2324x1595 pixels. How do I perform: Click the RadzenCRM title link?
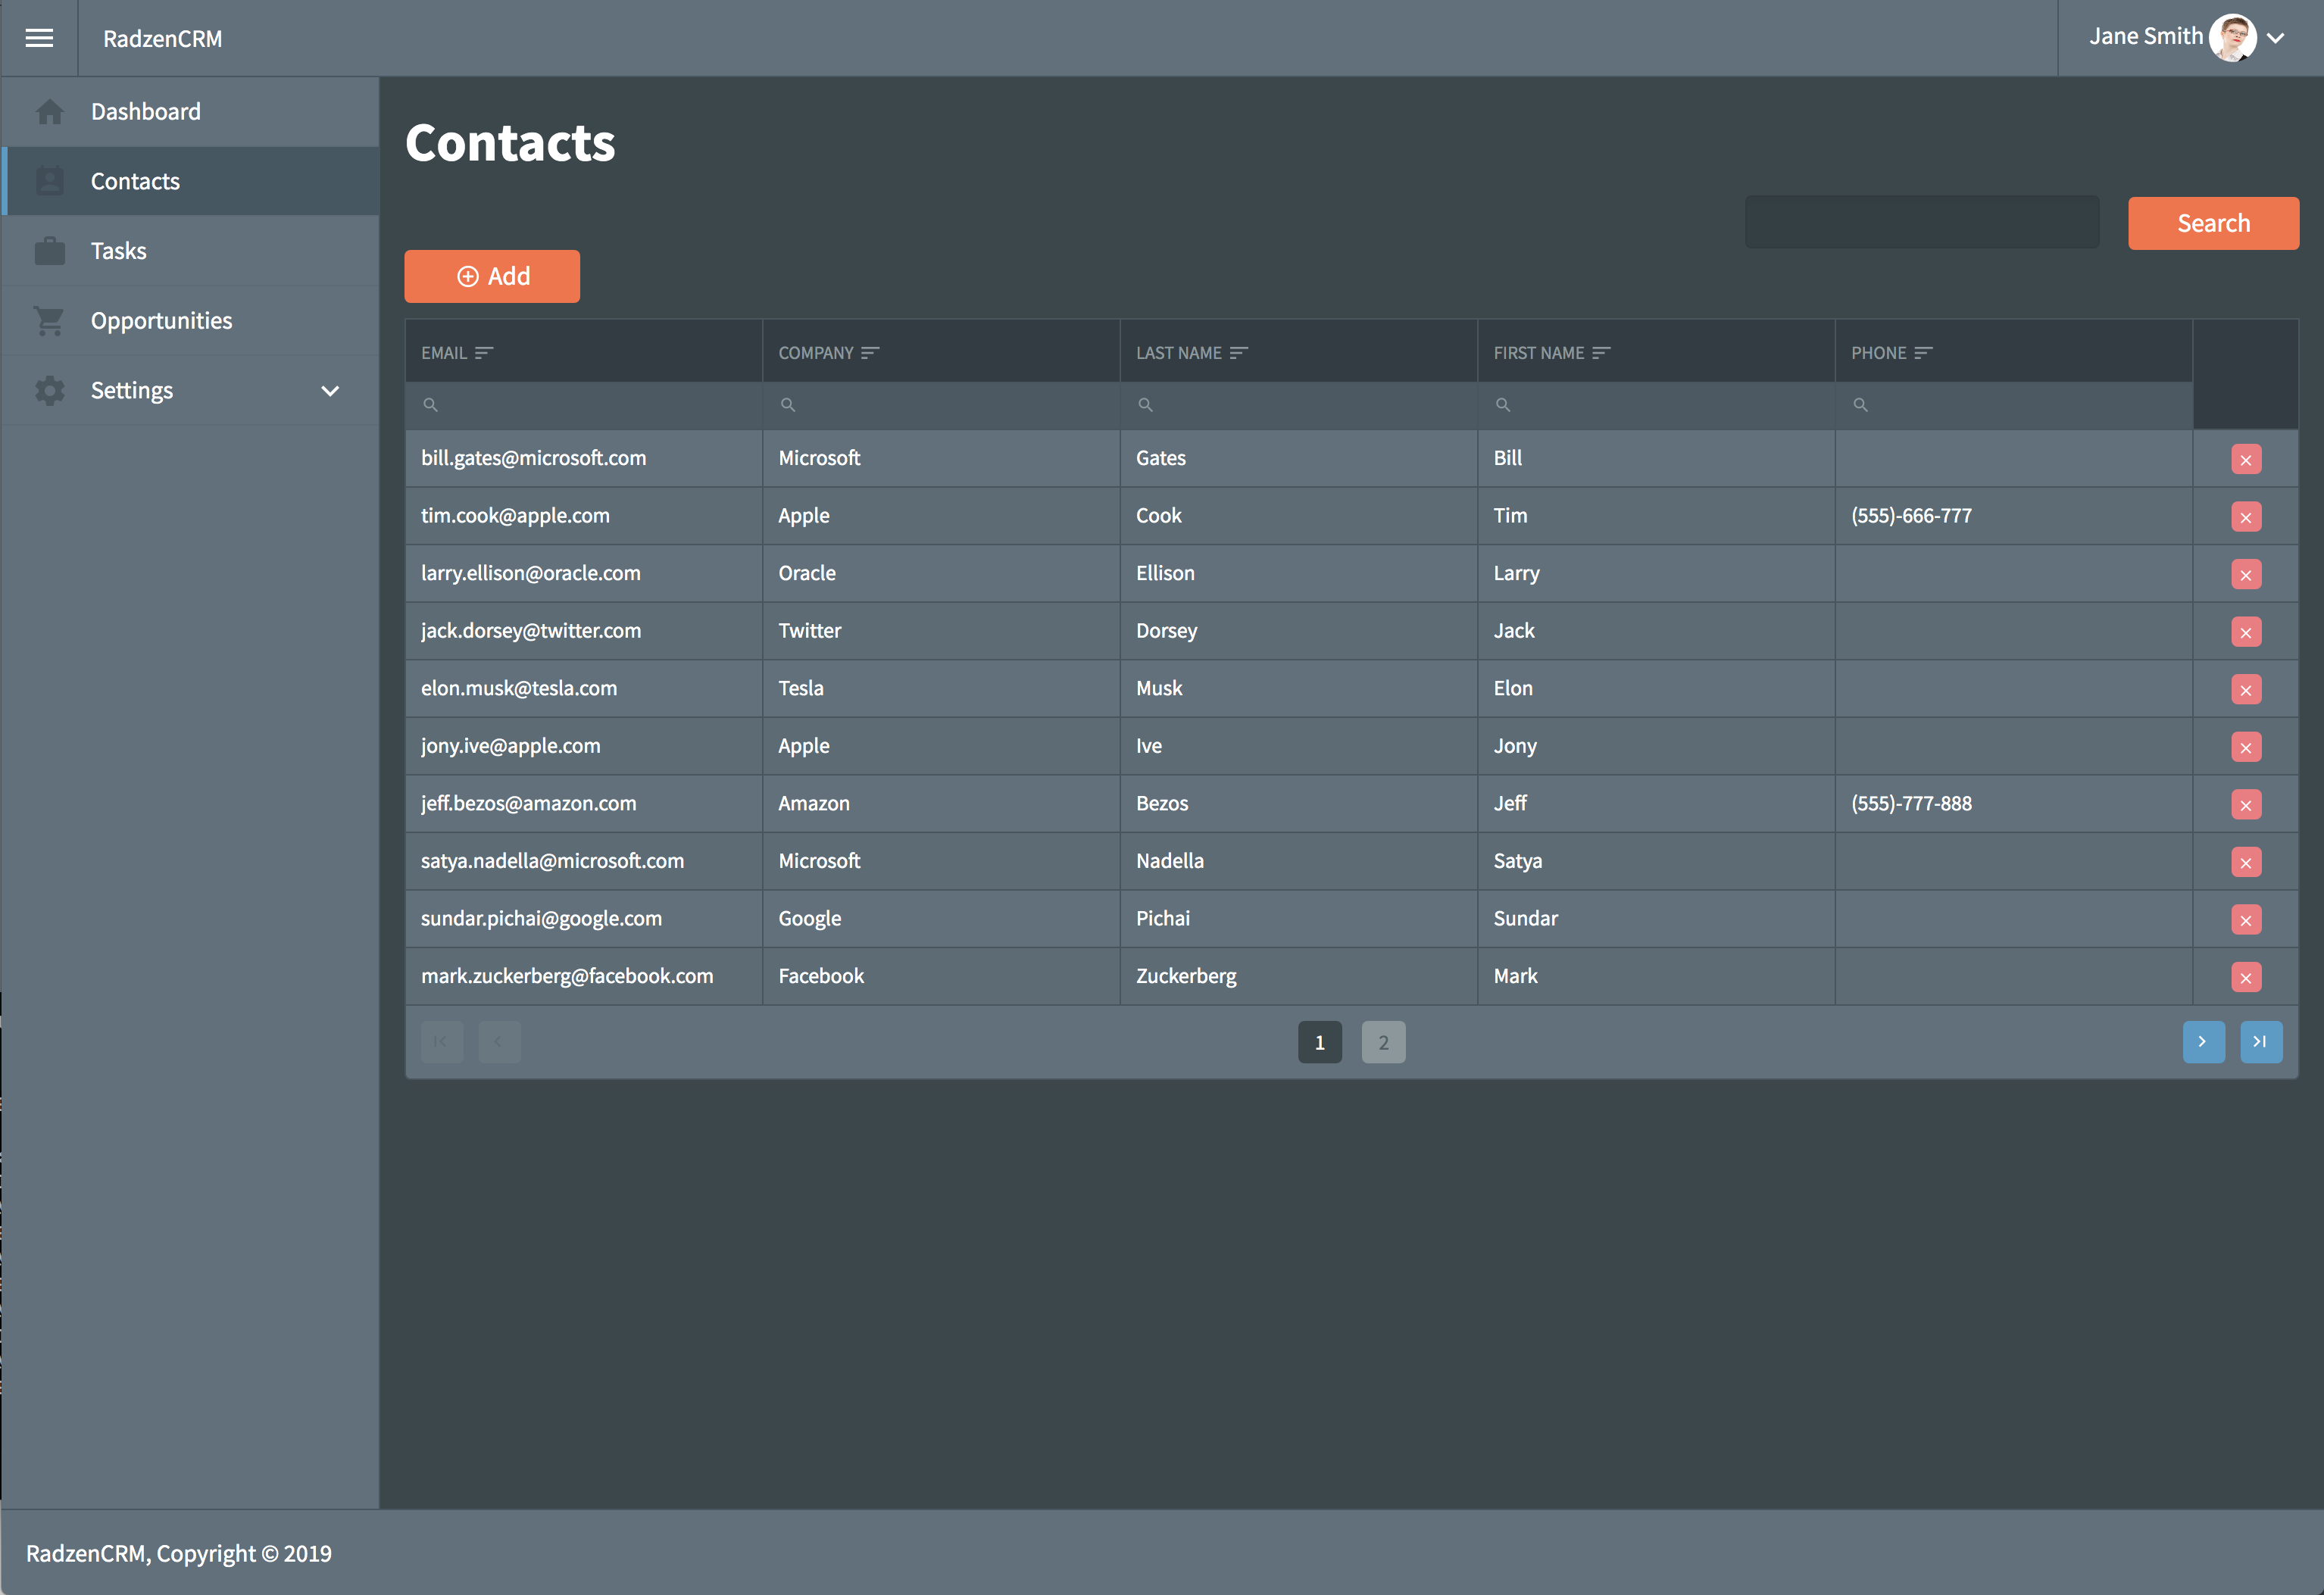pyautogui.click(x=163, y=39)
